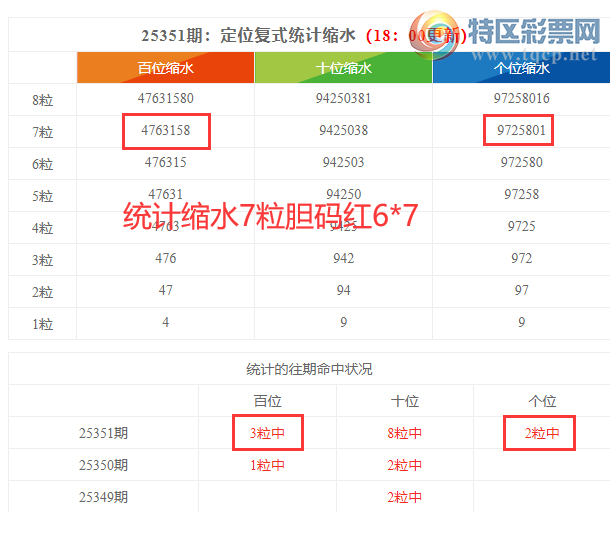Select the value 9725801
This screenshot has height=550, width=610.
click(x=521, y=130)
